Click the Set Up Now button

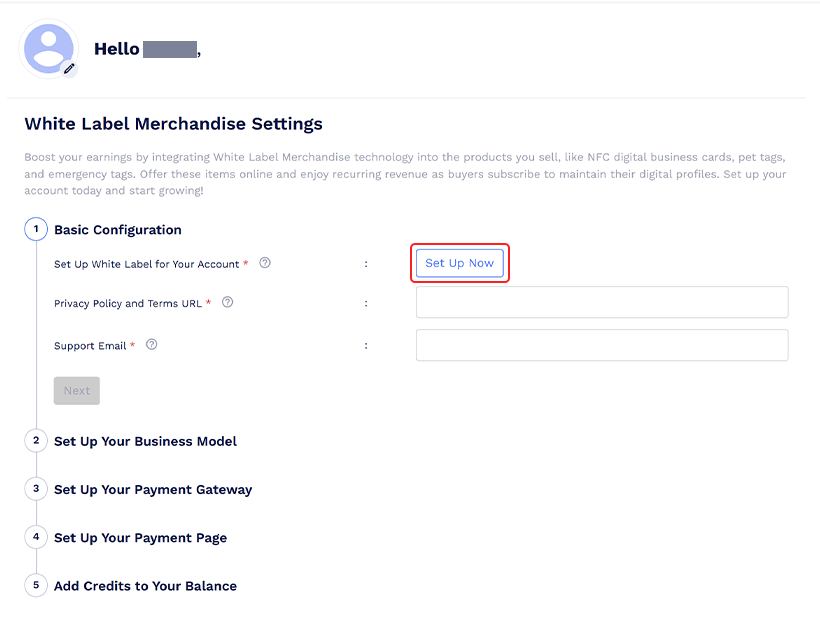point(460,263)
